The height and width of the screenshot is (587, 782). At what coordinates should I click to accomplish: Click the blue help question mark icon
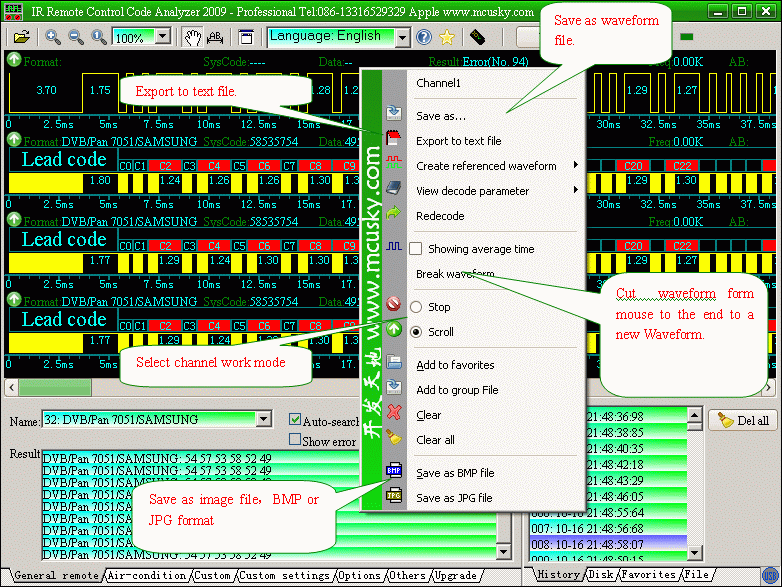coord(424,37)
